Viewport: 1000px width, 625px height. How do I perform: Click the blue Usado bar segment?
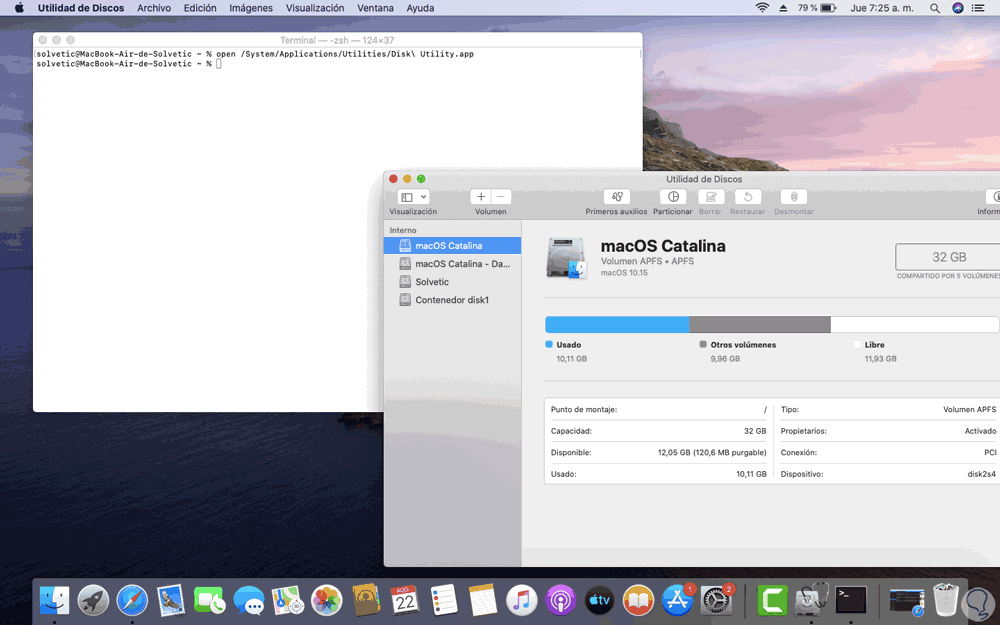tap(617, 325)
